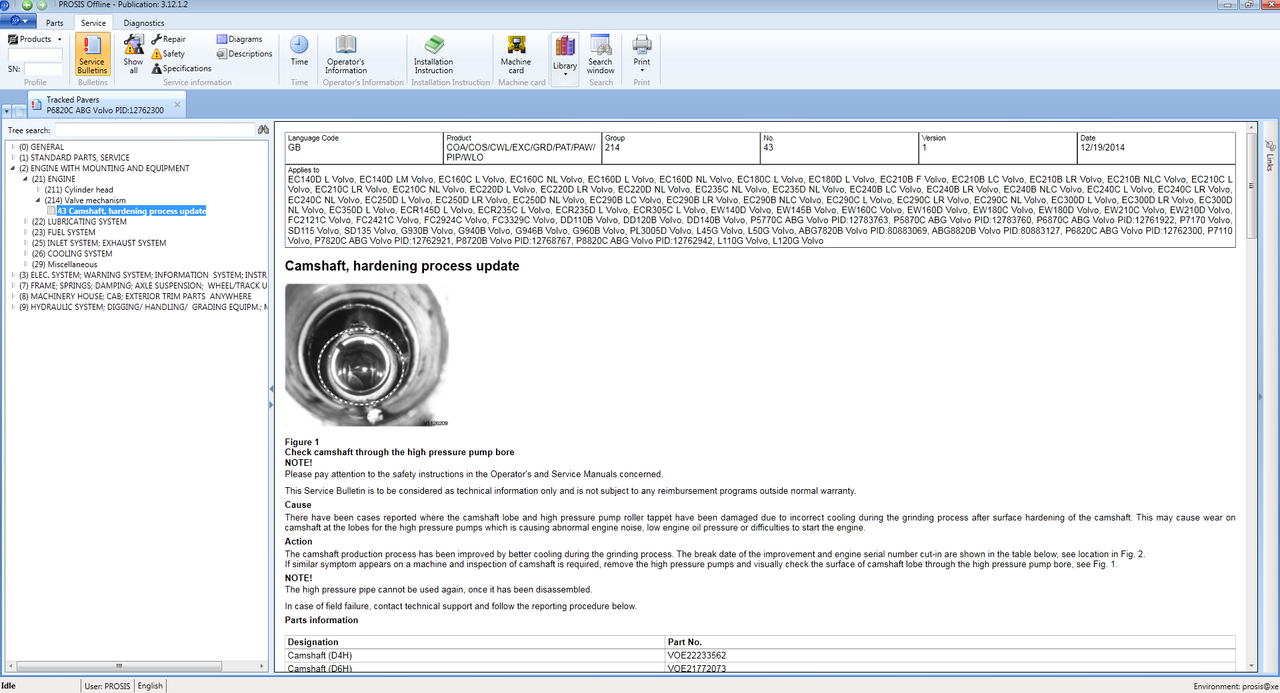Viewport: 1280px width, 693px height.
Task: Open Diagrams
Action: click(x=239, y=39)
